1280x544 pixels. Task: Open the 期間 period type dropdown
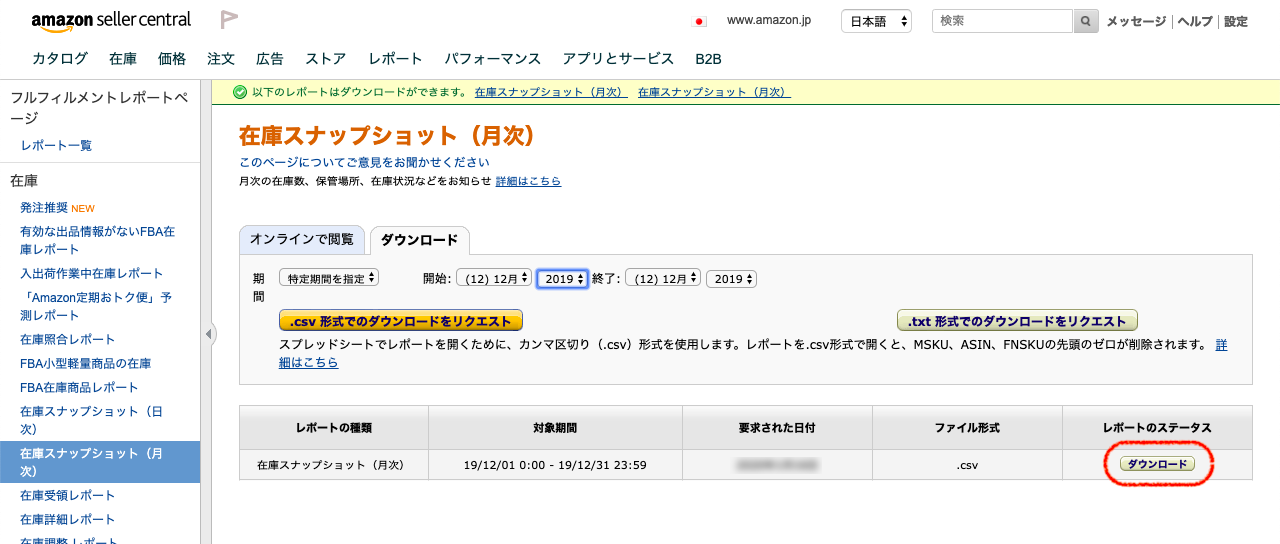coord(329,278)
